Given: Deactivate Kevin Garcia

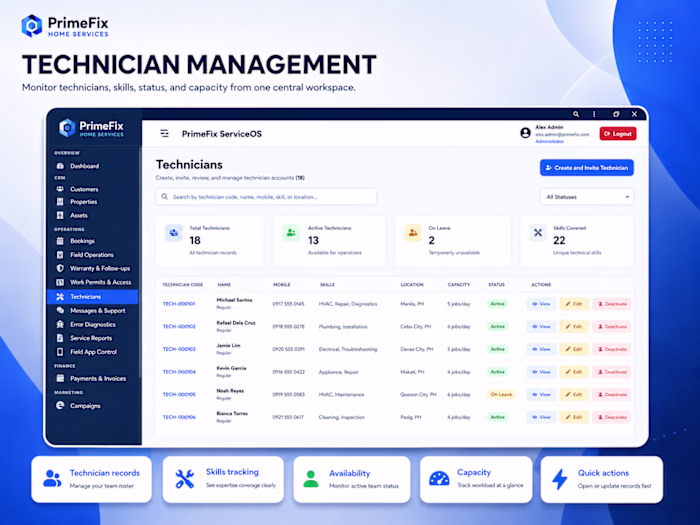Looking at the screenshot, I should 612,372.
